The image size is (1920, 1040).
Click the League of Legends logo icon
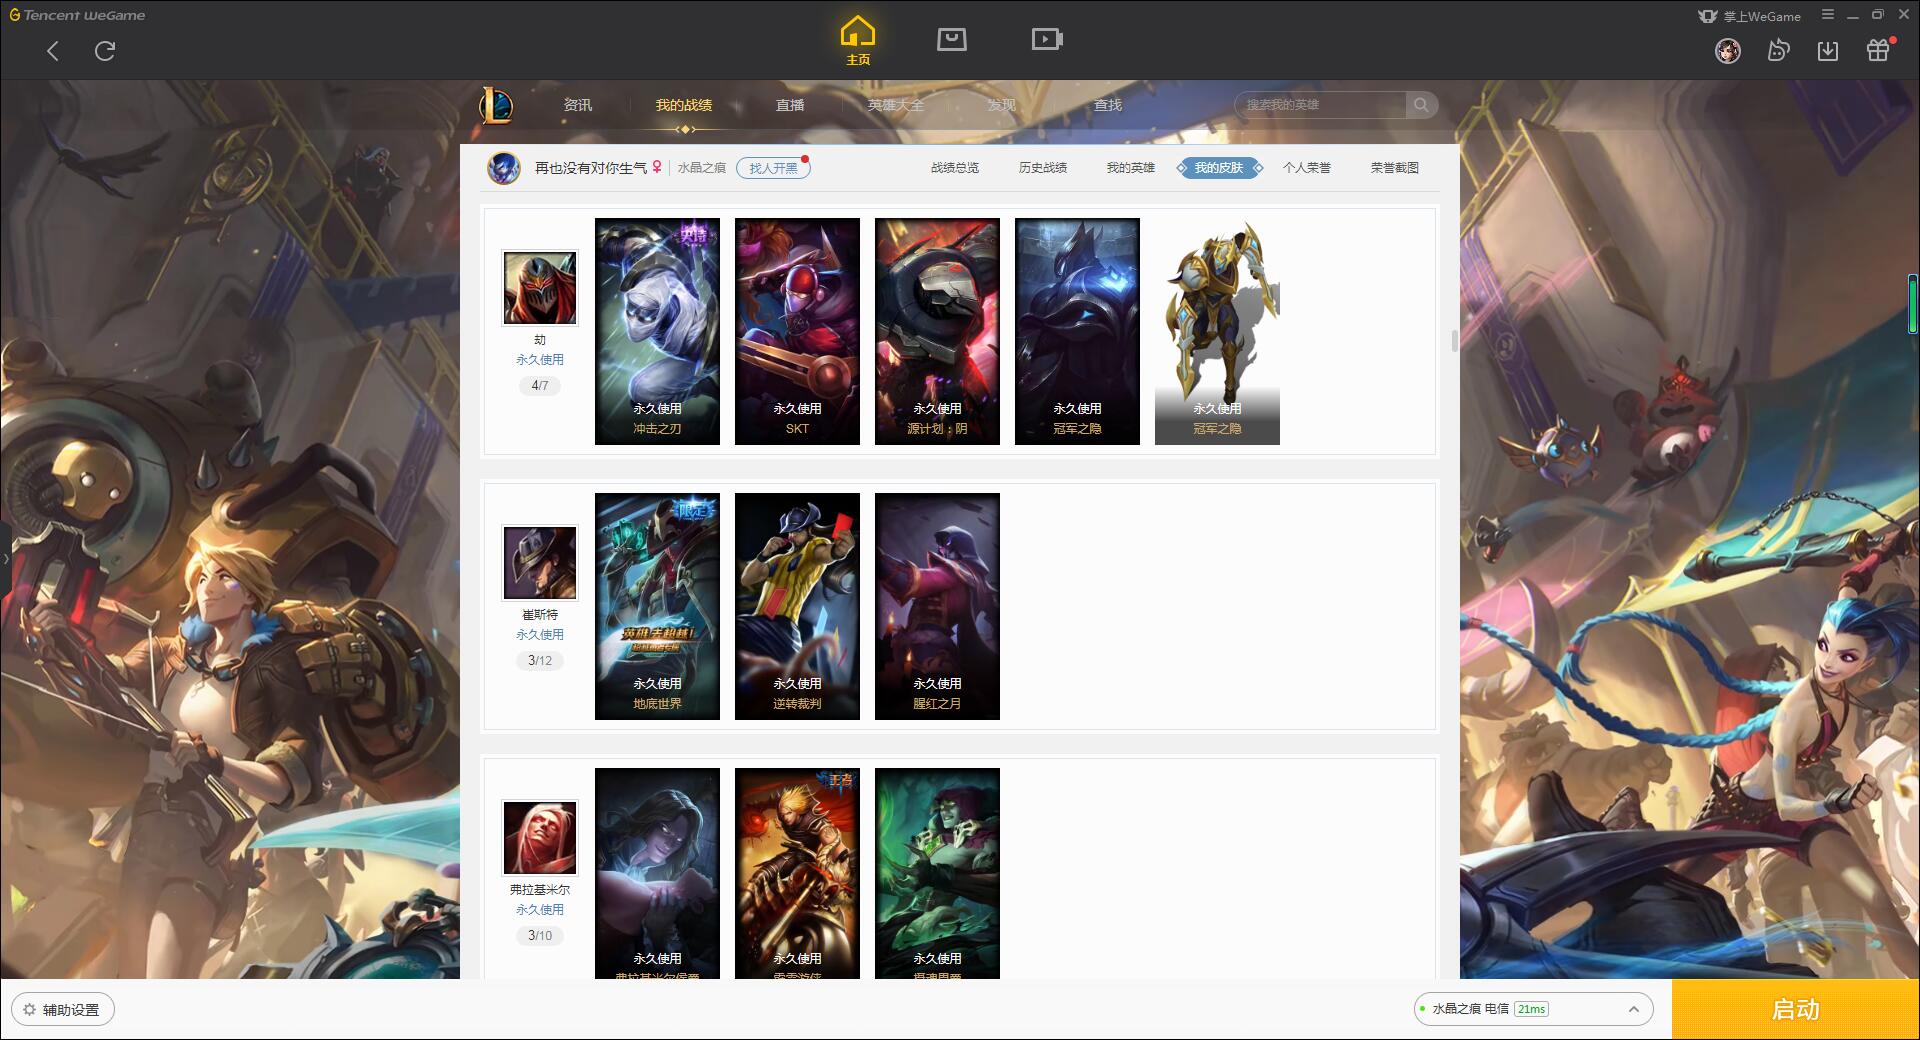pos(497,105)
